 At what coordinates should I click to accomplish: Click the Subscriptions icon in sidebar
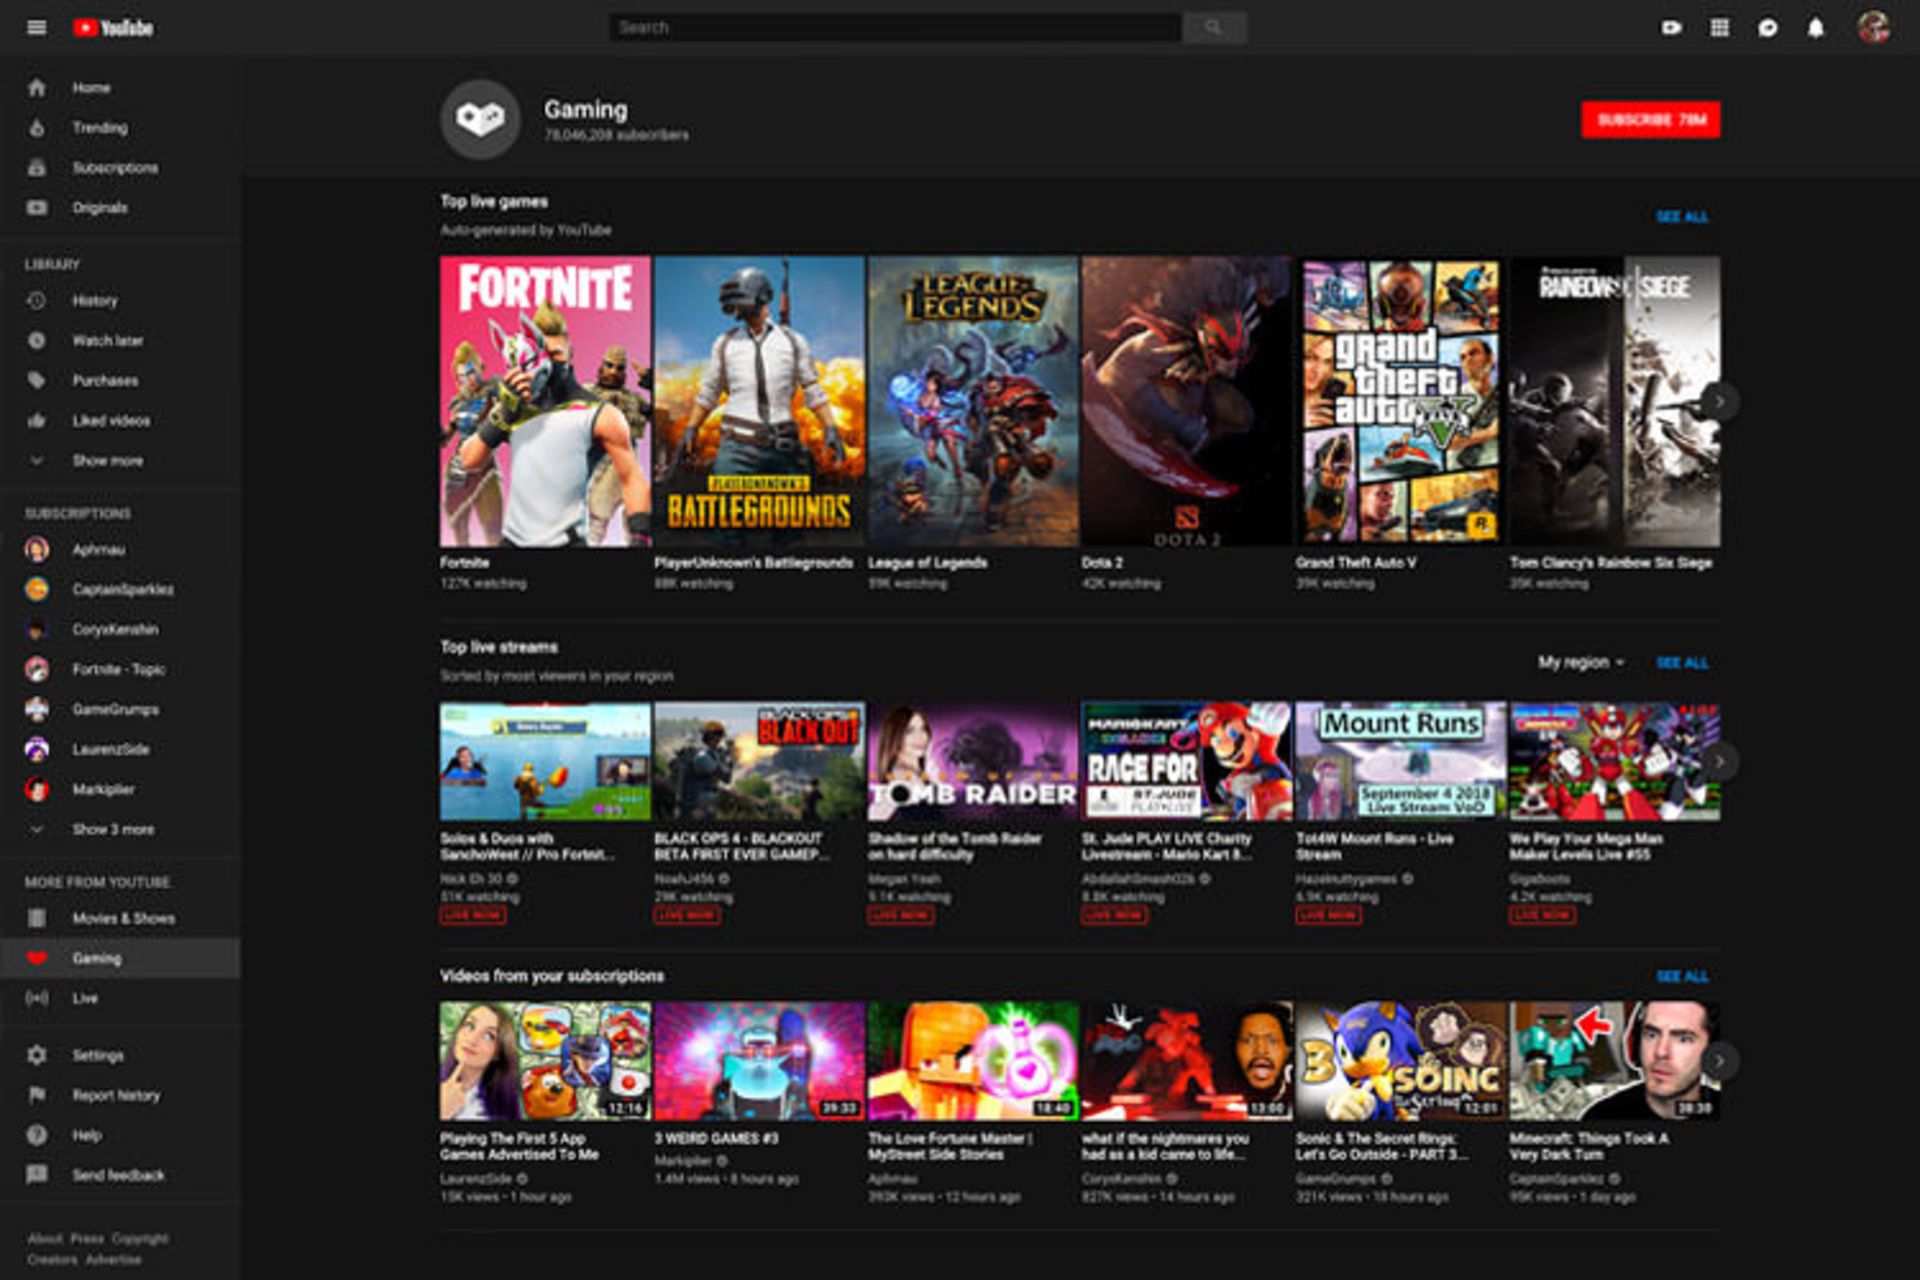(x=37, y=168)
